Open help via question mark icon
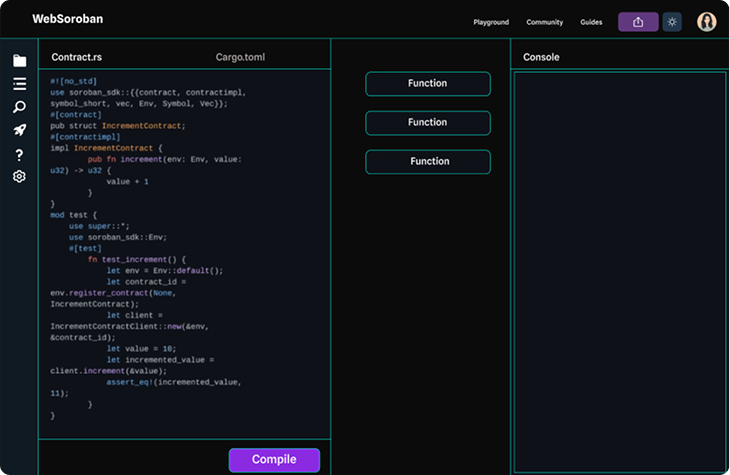 19,154
